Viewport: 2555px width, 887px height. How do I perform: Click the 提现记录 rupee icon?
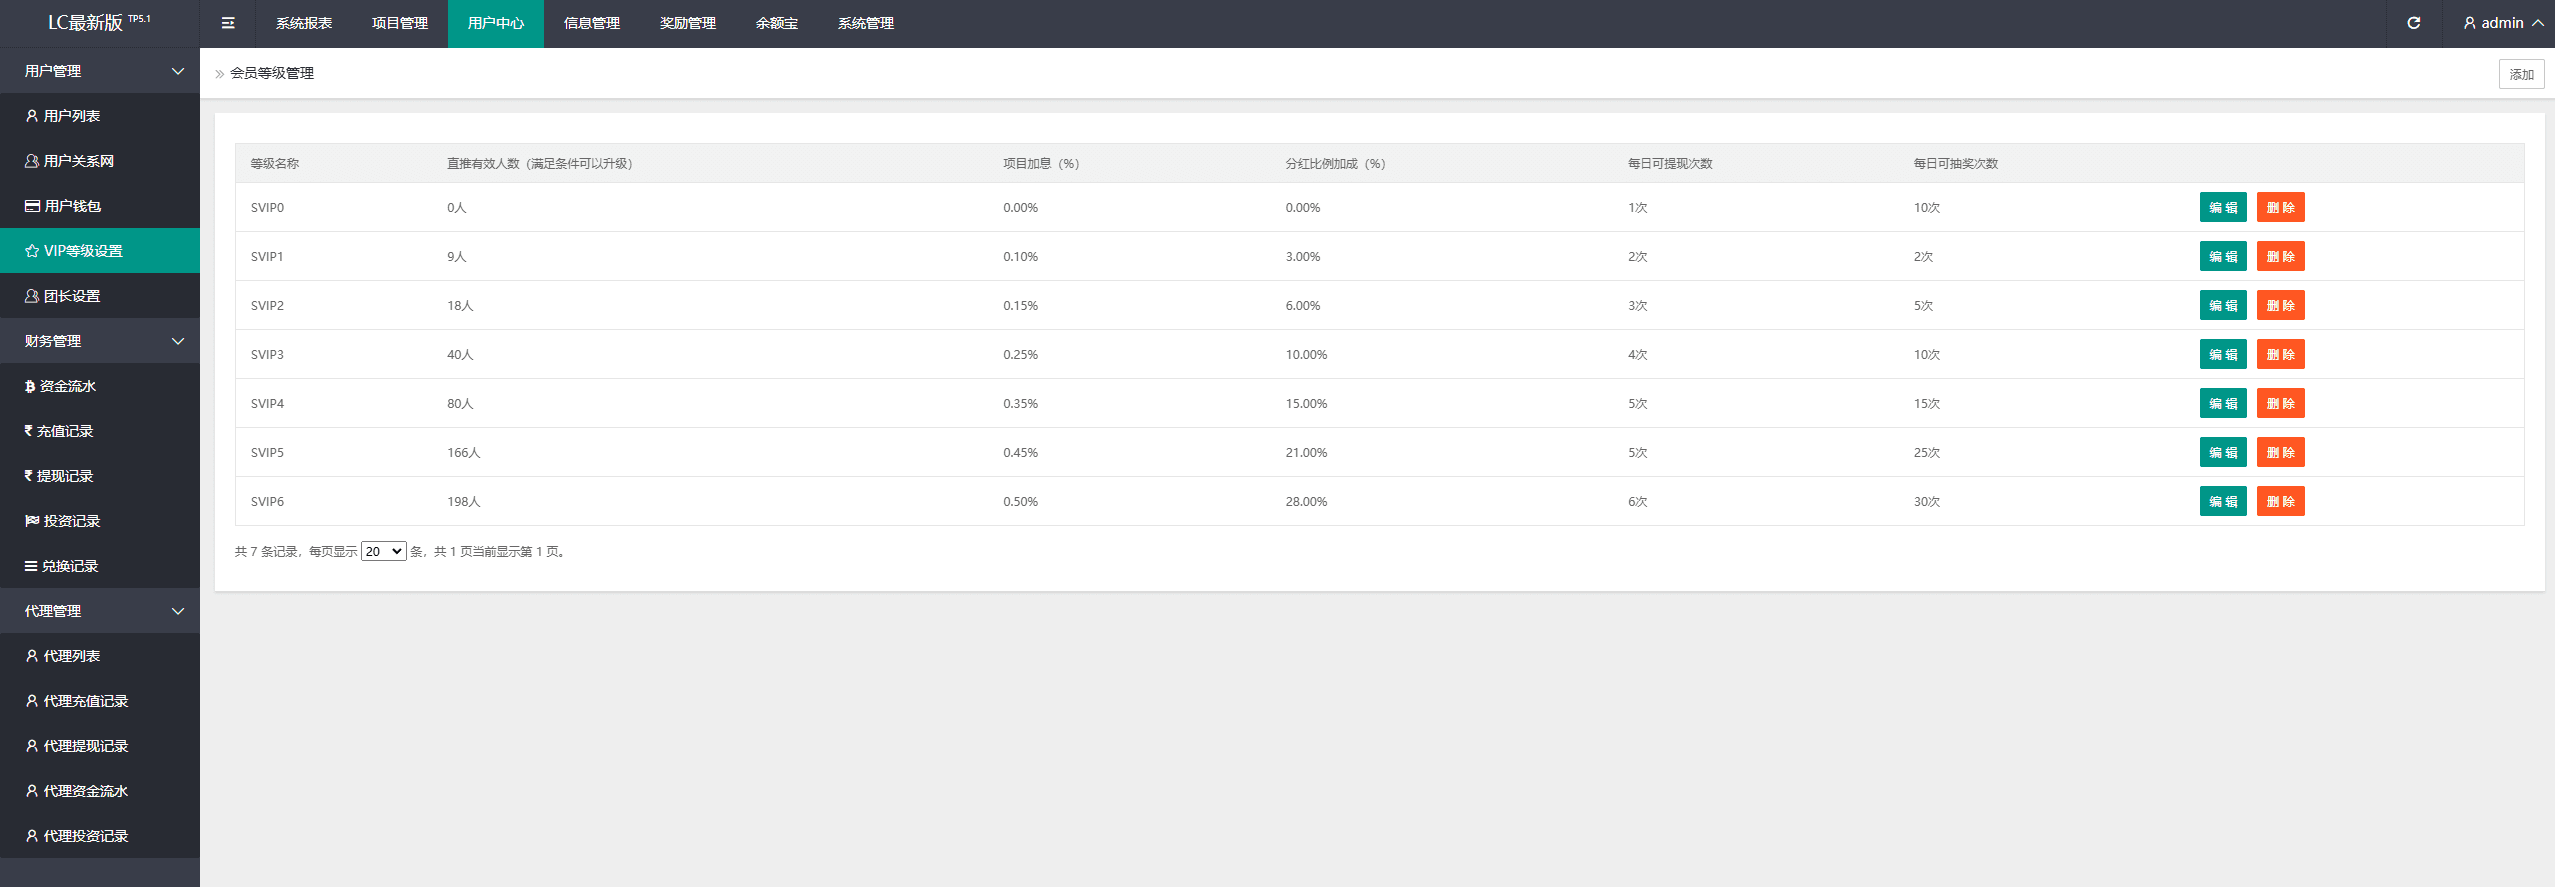(x=29, y=476)
